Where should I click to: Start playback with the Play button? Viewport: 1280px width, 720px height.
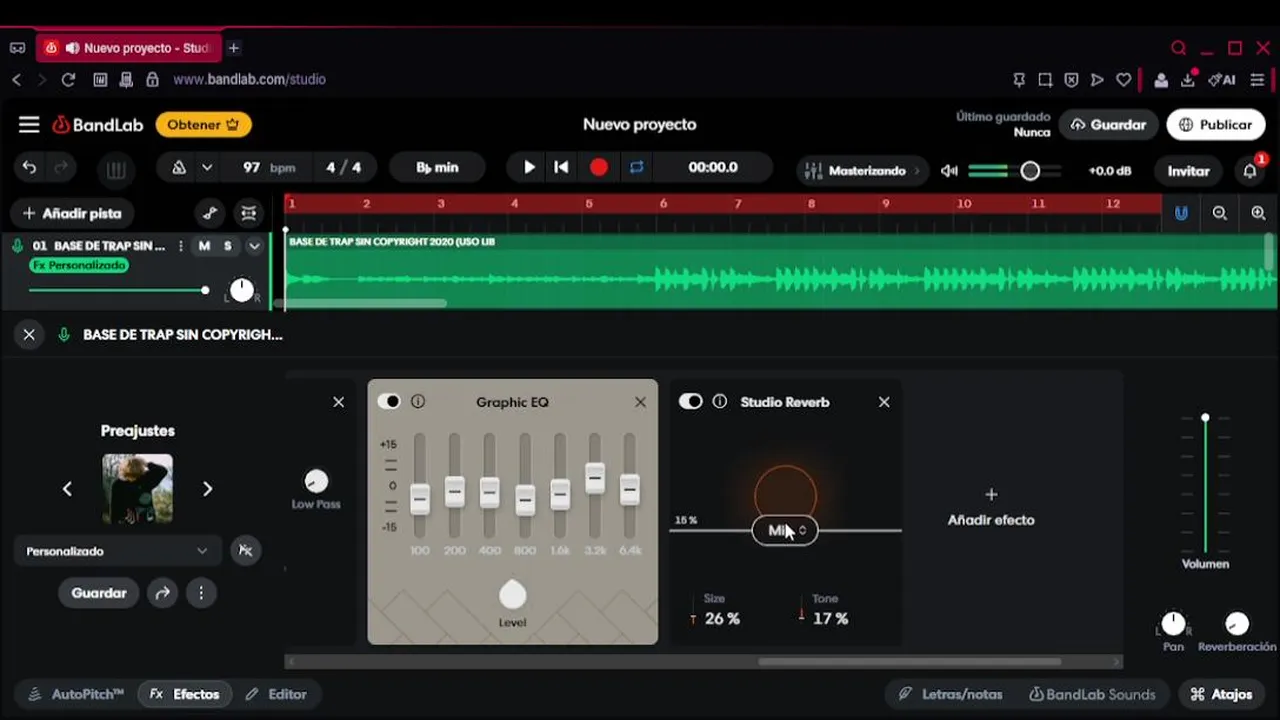coord(529,168)
